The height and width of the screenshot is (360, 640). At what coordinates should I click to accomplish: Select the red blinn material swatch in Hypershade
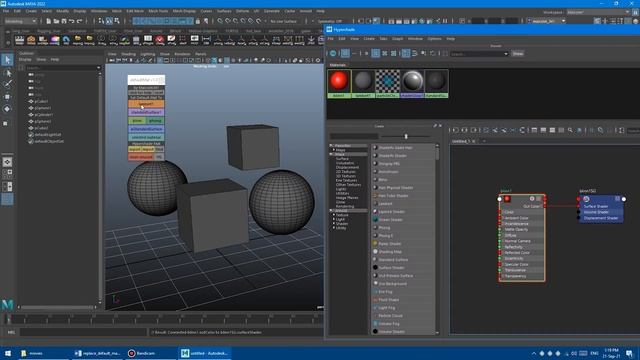point(339,83)
